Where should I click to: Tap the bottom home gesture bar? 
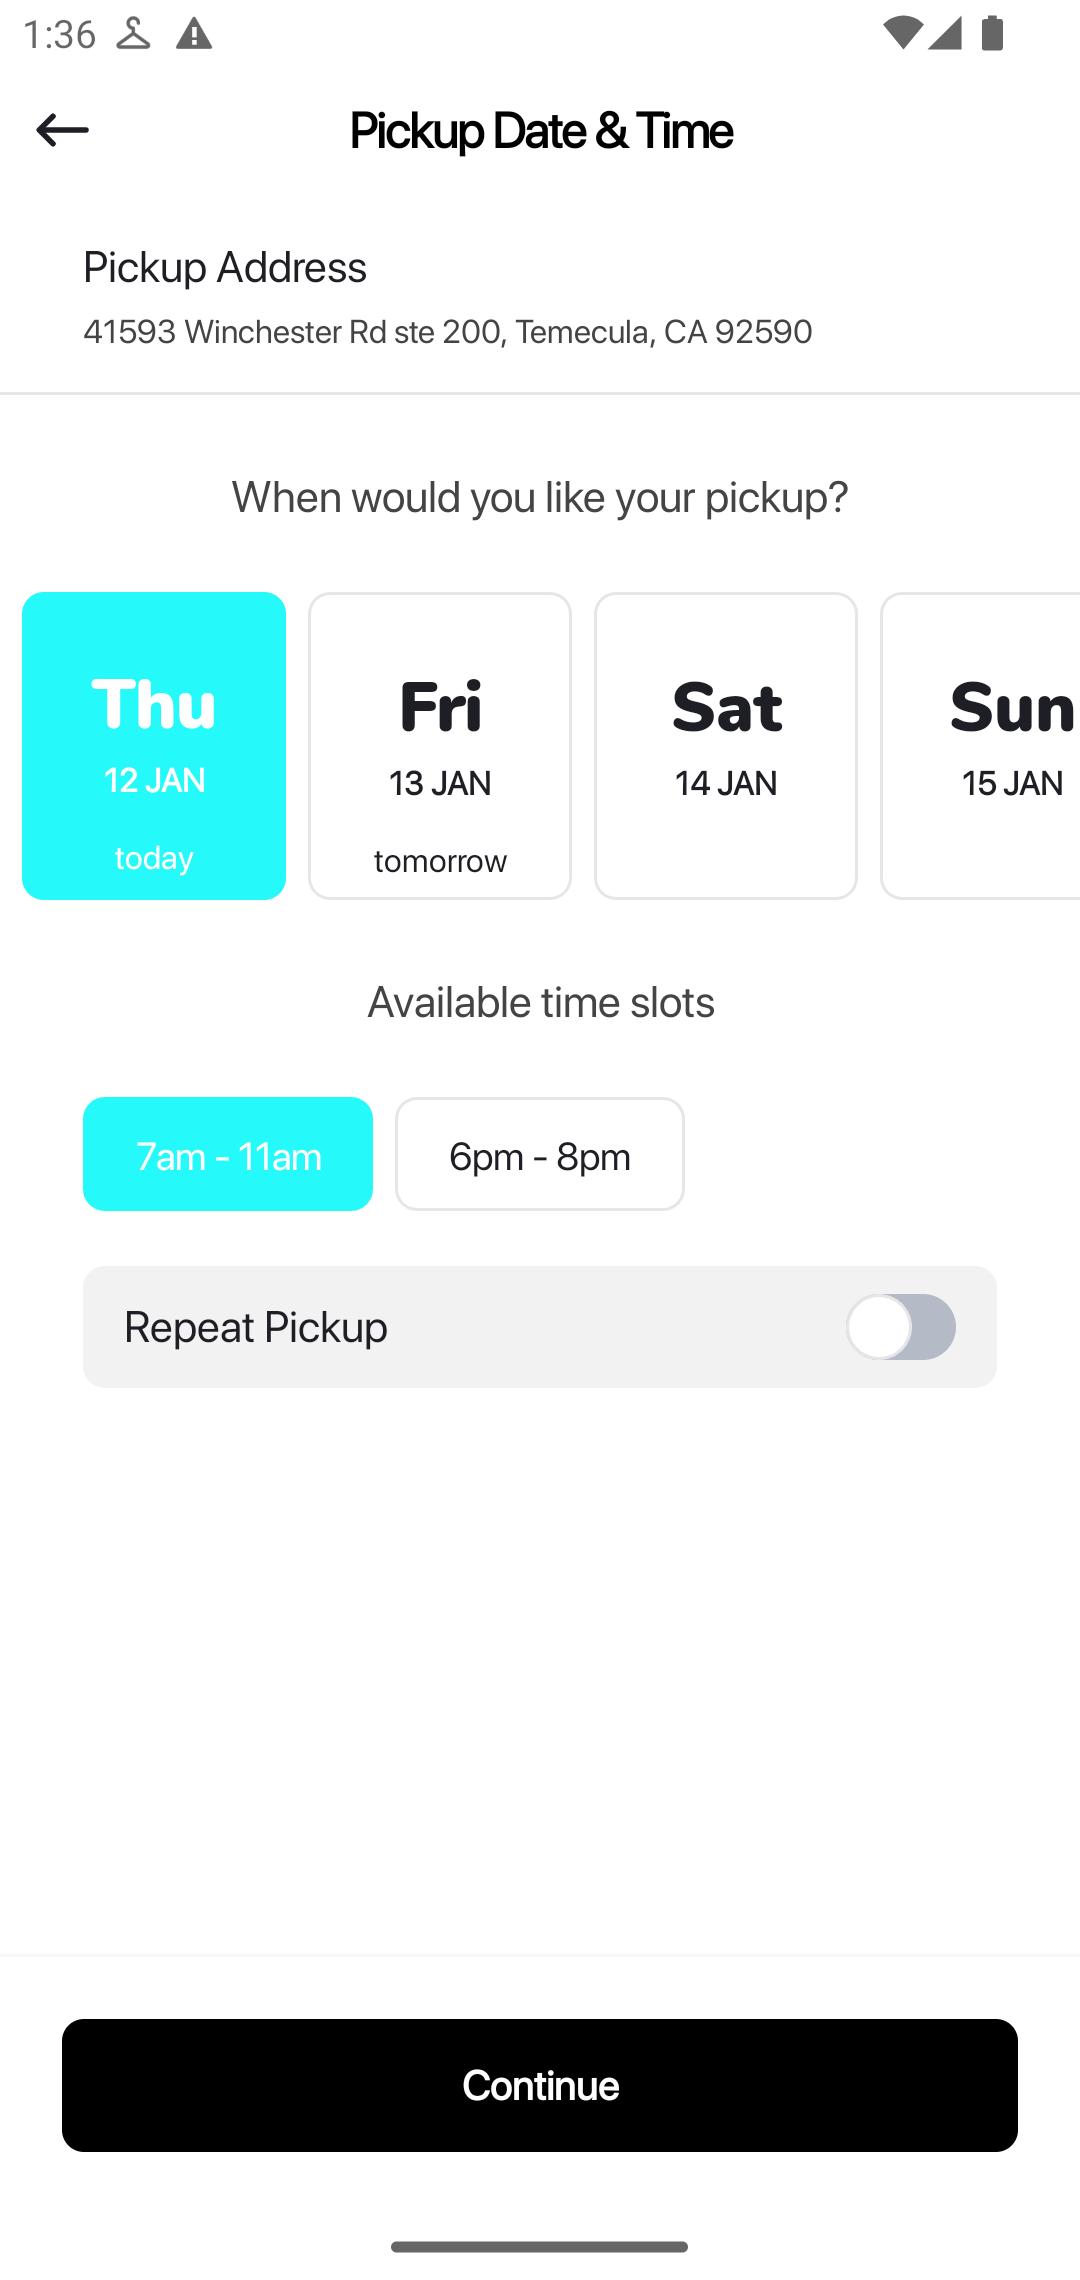(x=540, y=2246)
